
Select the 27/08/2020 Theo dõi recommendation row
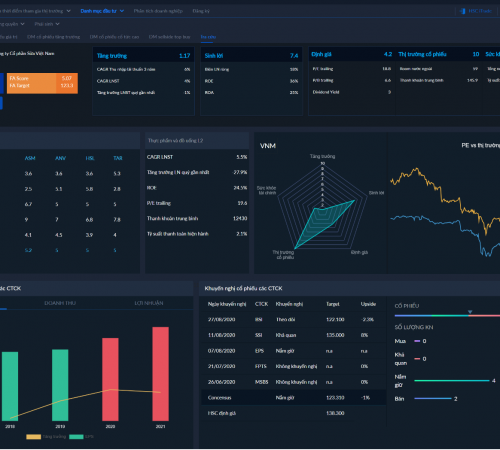click(x=294, y=319)
